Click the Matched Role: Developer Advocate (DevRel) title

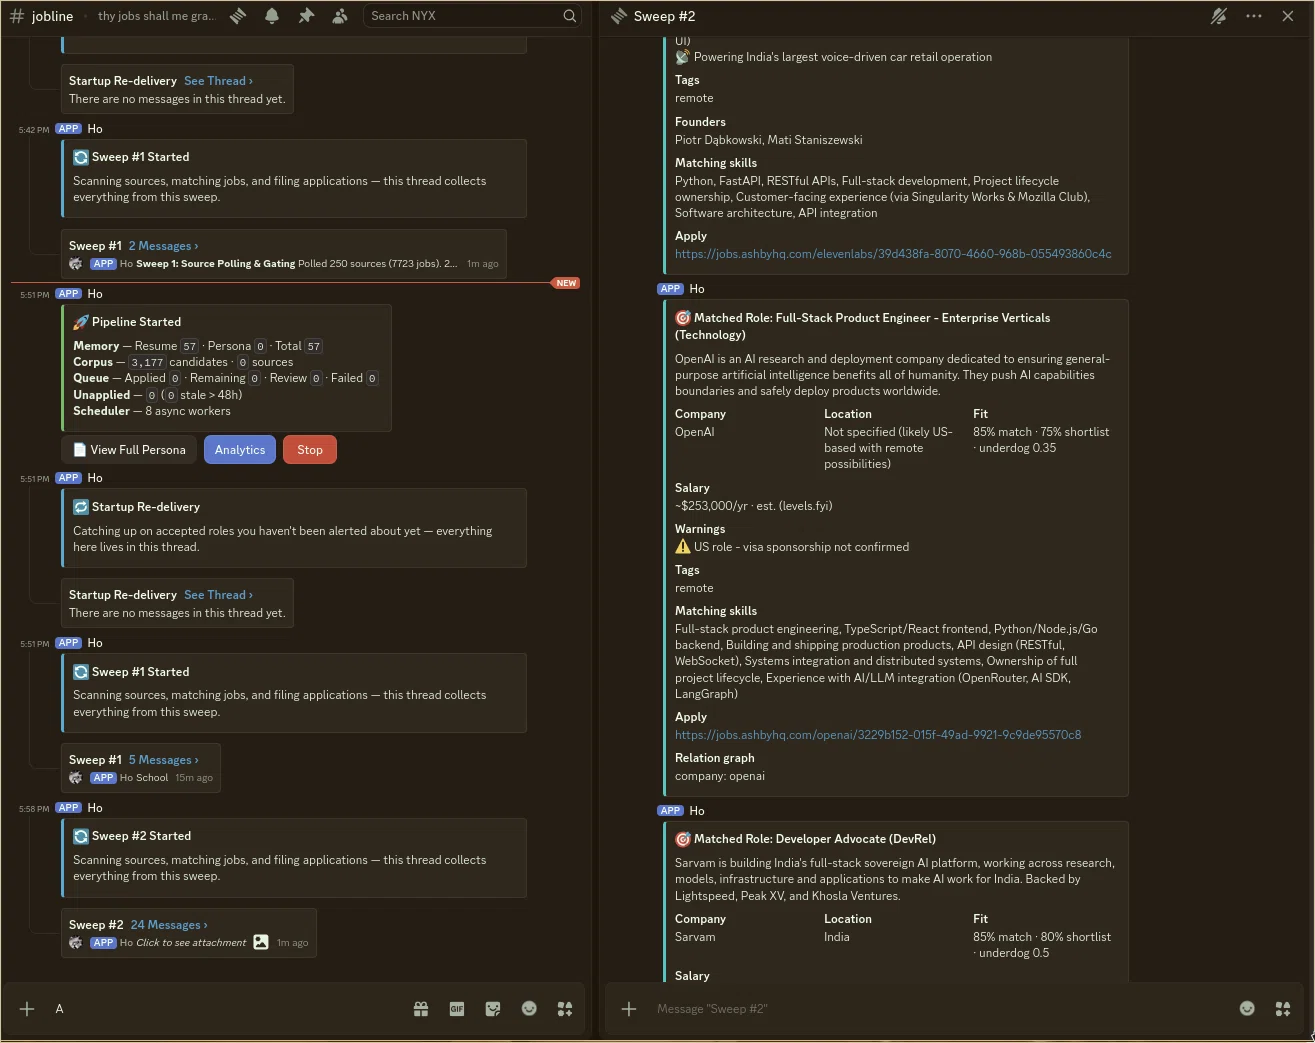click(x=815, y=839)
